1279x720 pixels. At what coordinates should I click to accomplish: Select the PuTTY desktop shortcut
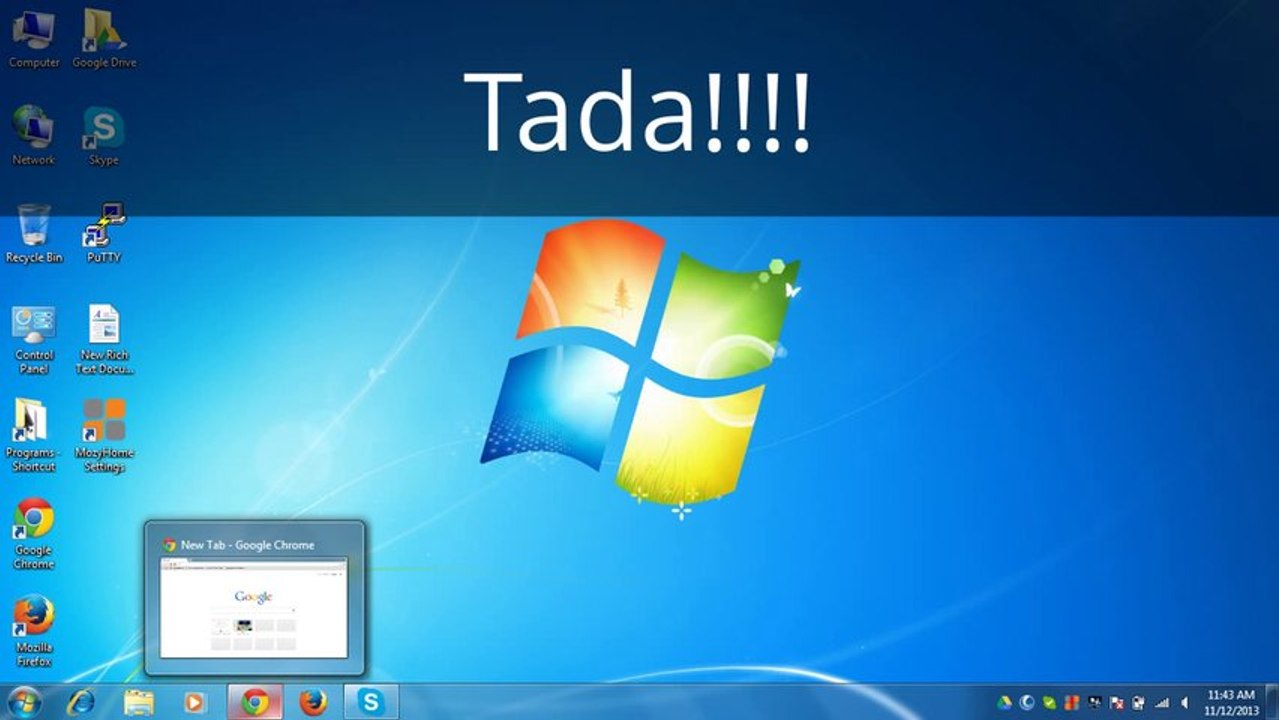[x=104, y=233]
